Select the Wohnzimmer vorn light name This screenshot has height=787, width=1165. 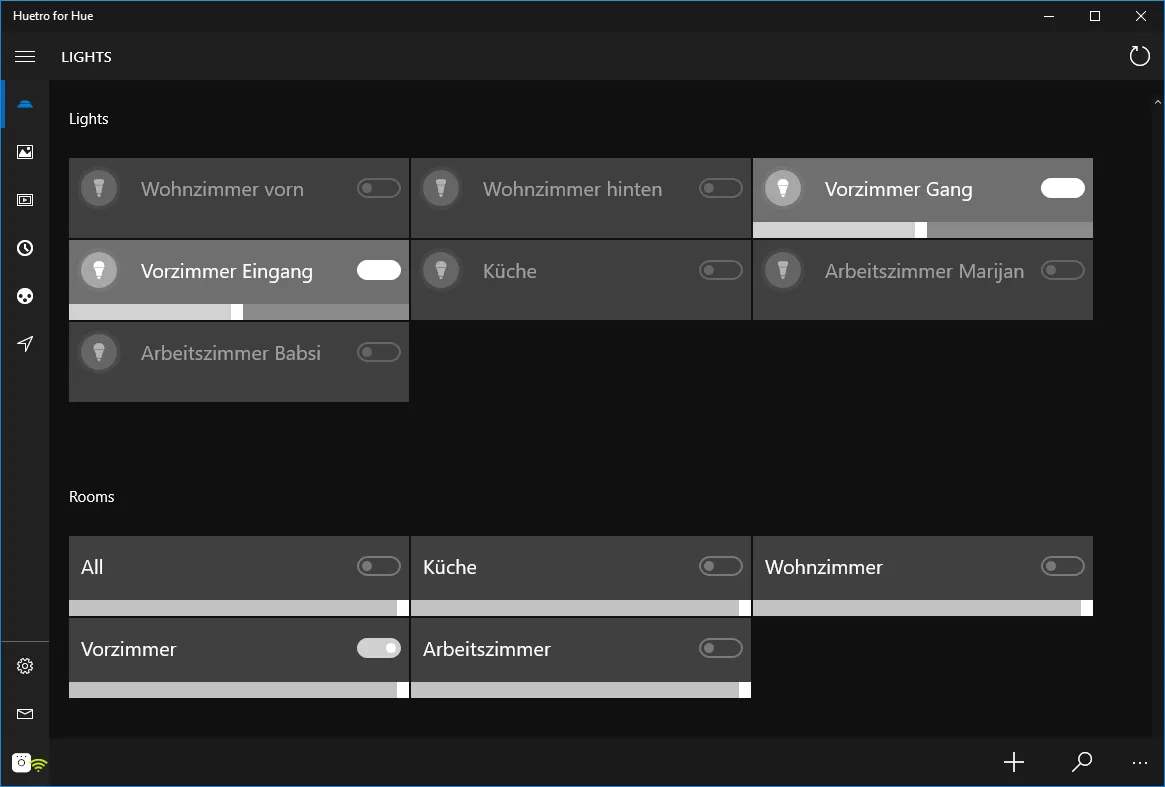click(222, 190)
